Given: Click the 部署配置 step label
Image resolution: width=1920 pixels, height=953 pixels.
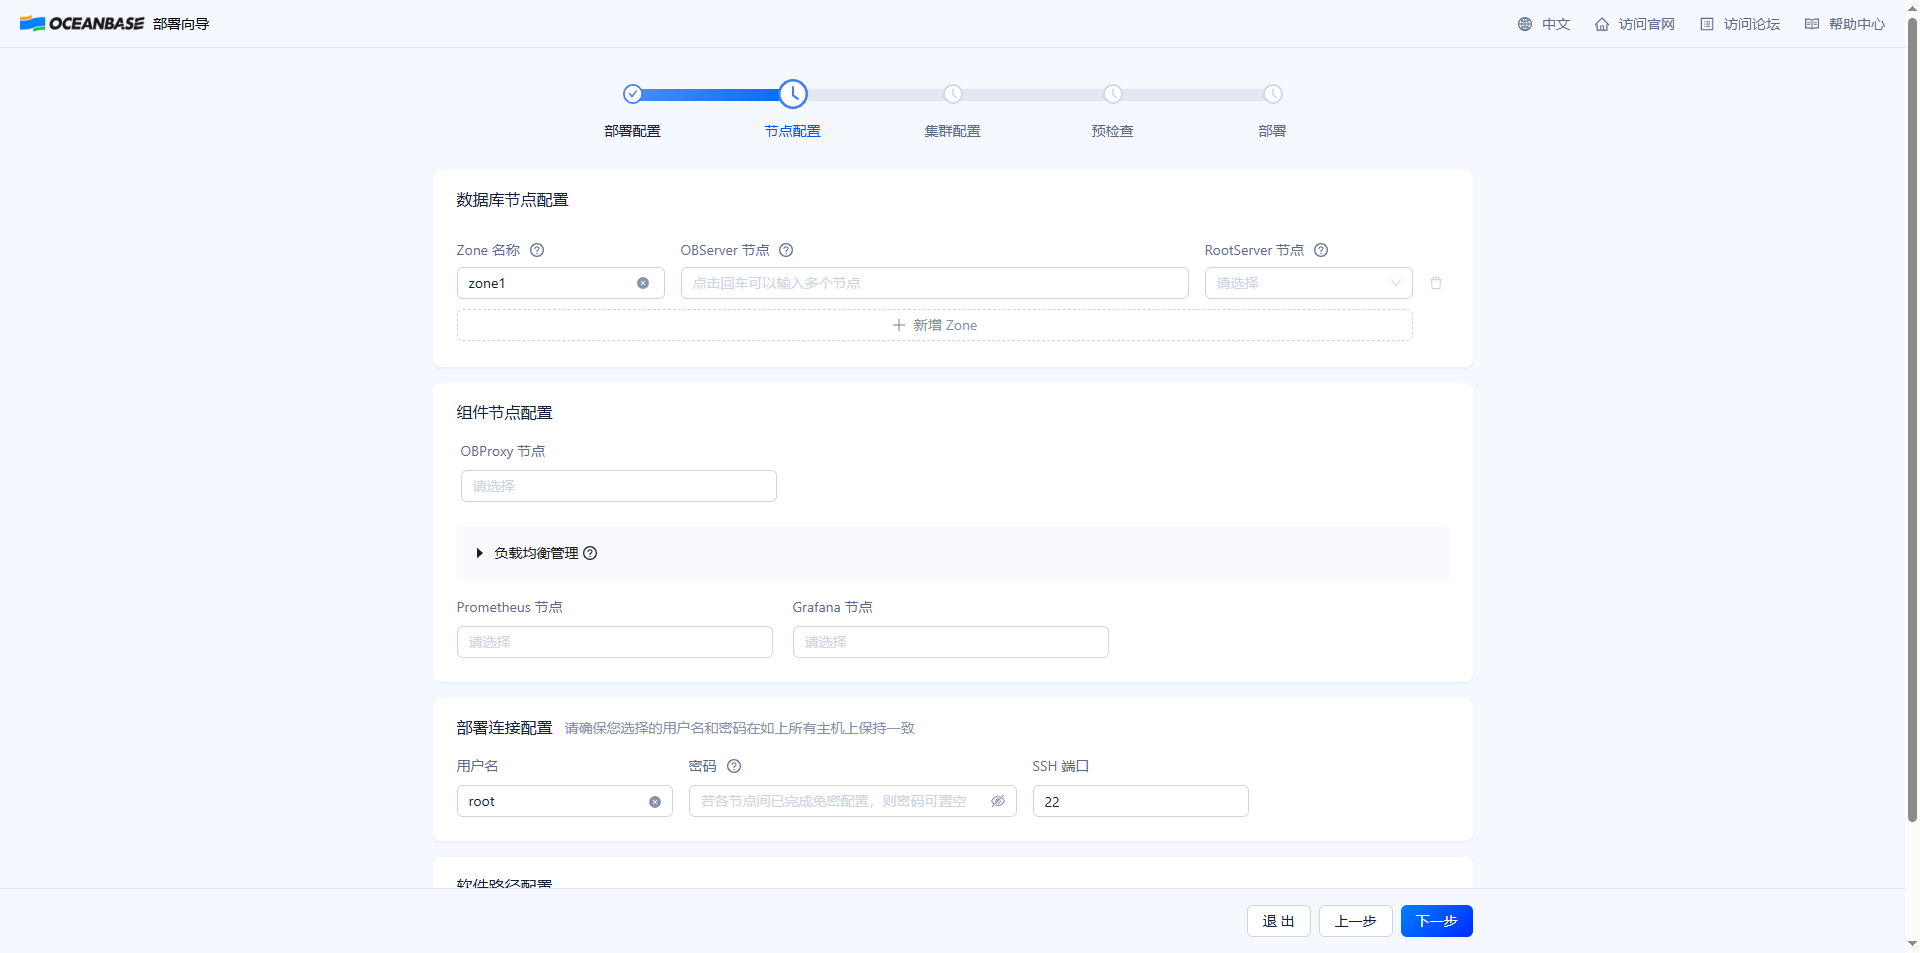Looking at the screenshot, I should [633, 131].
